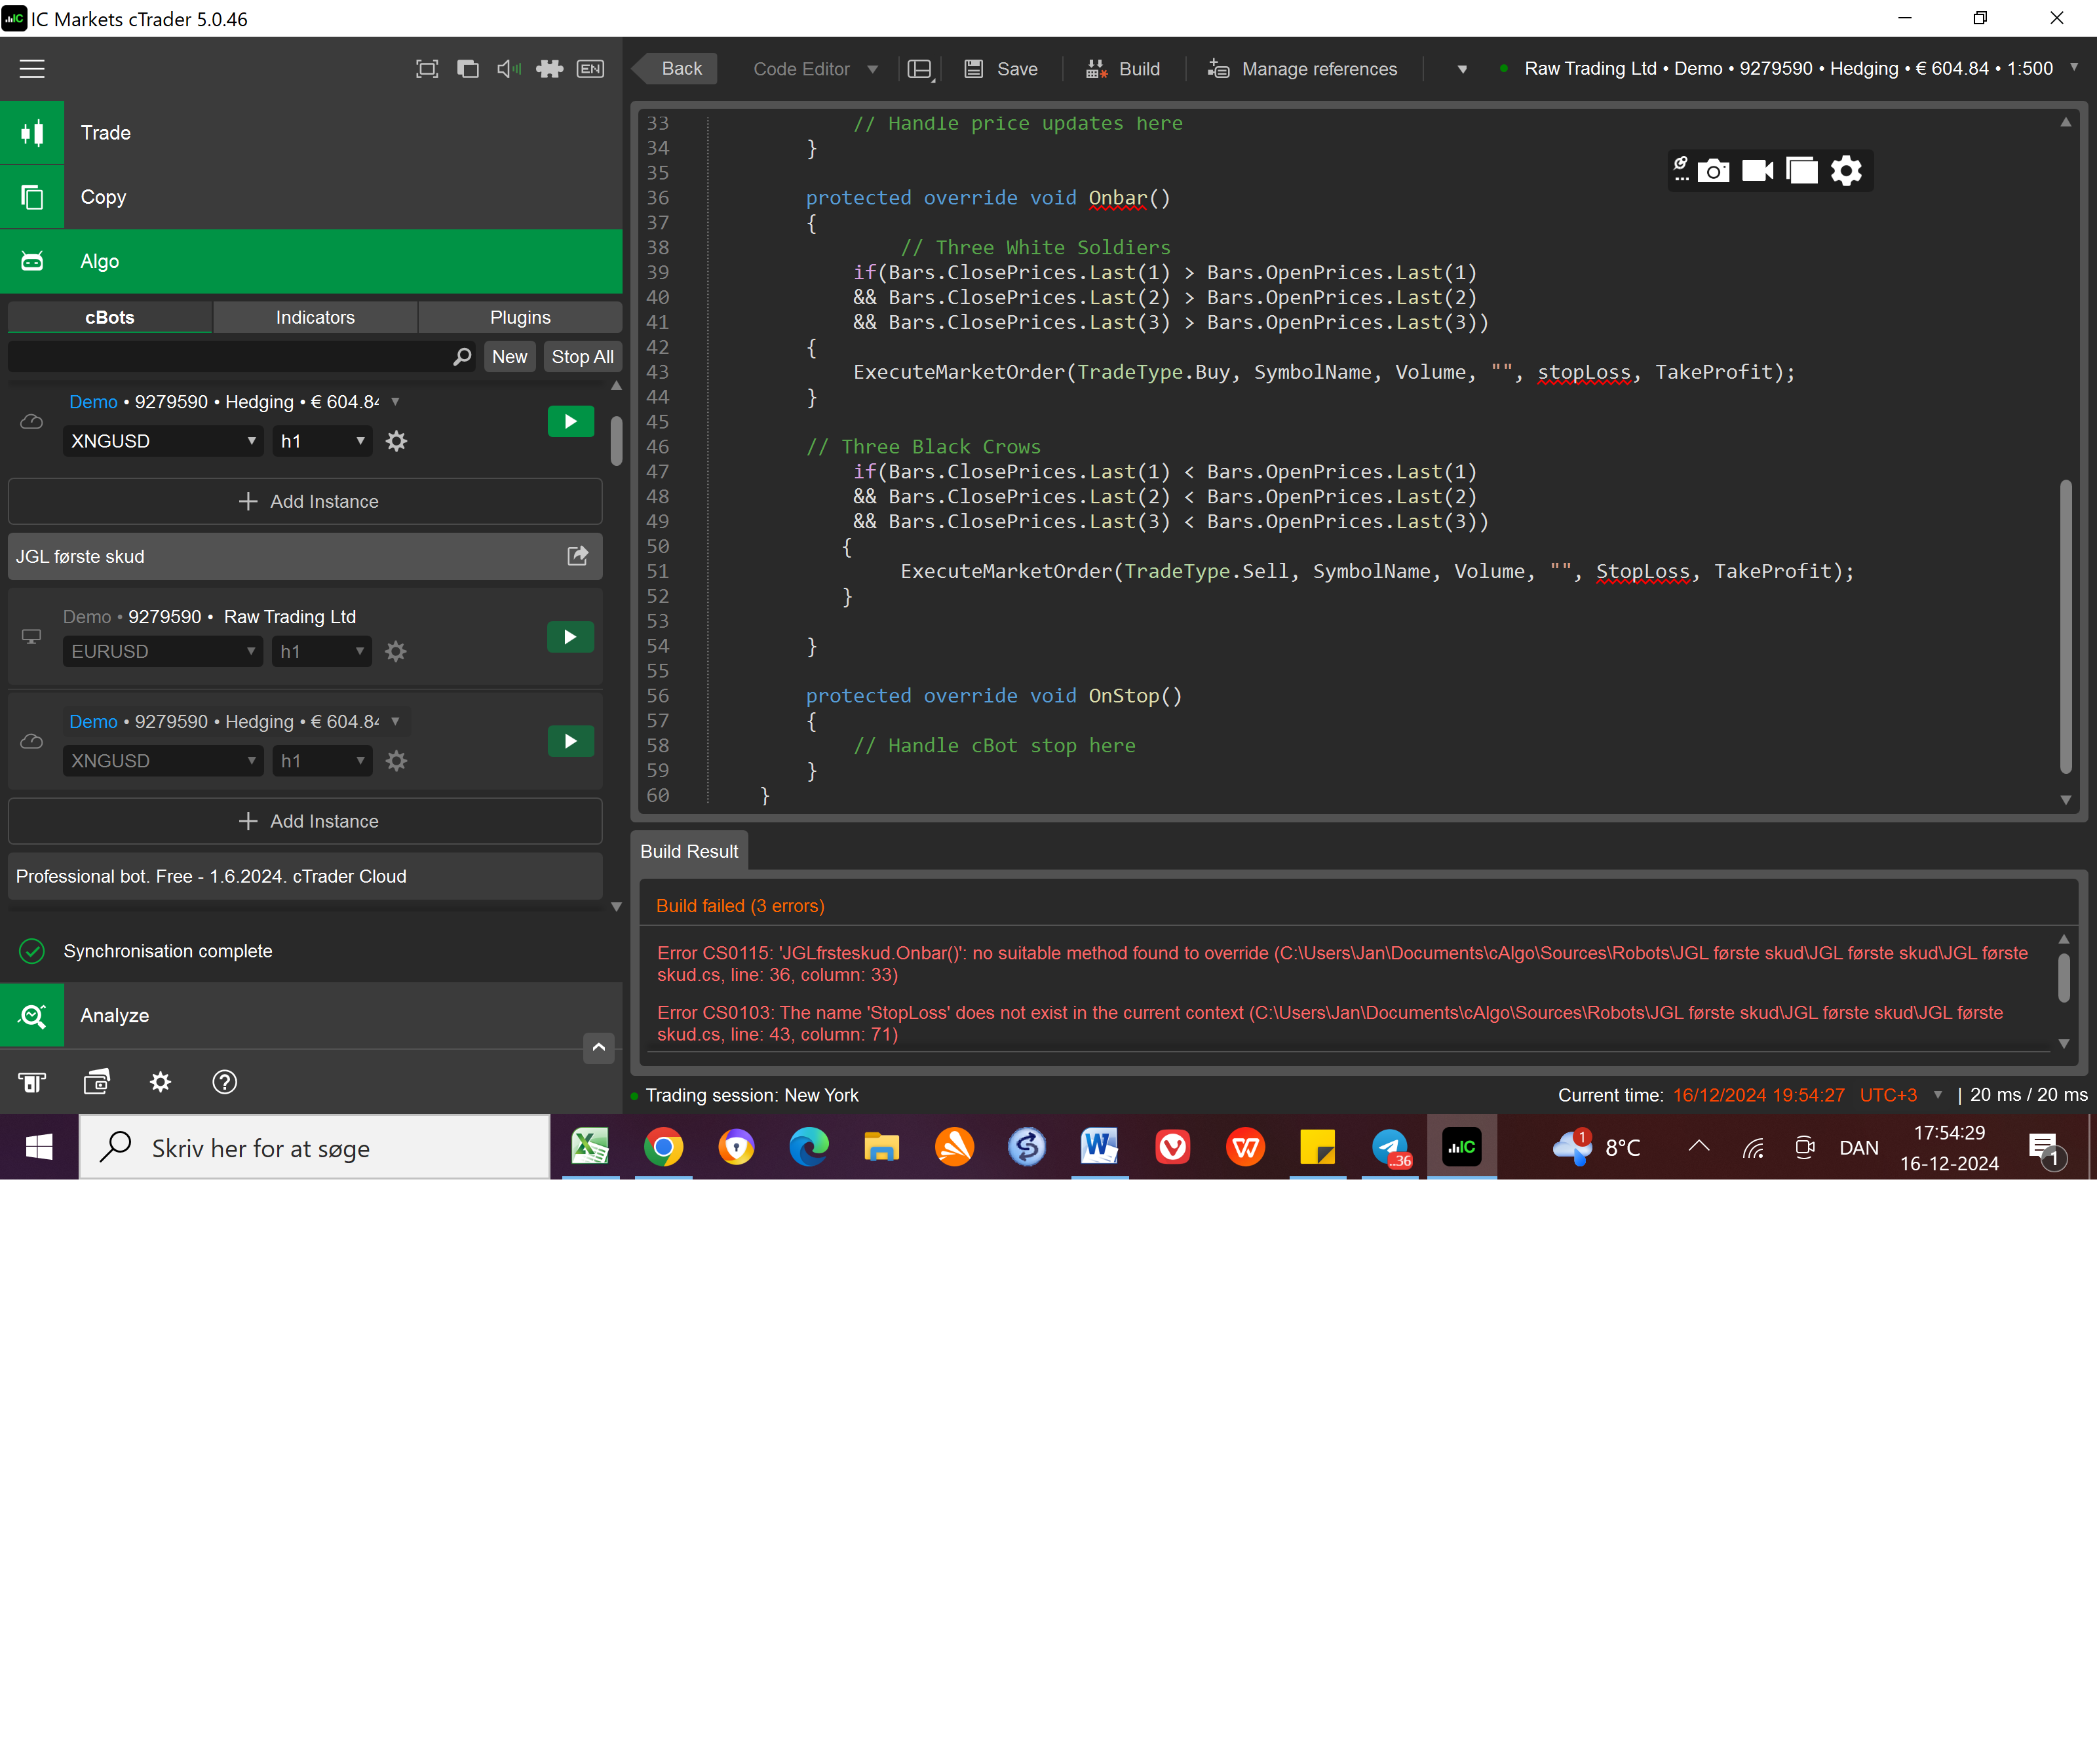
Task: Click T-shaped icon in bottom bar
Action: [32, 1082]
